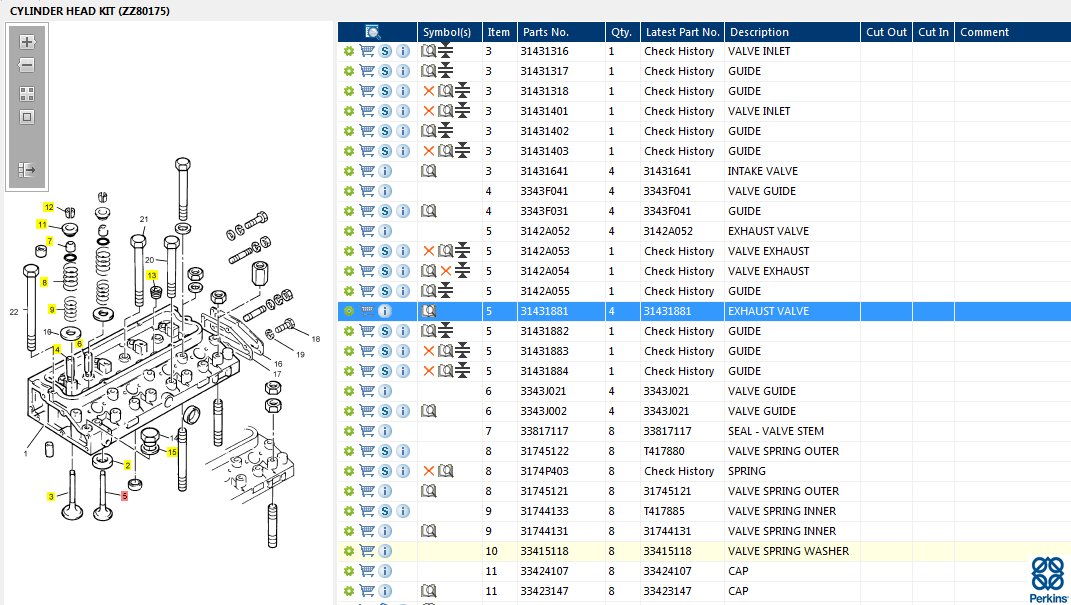This screenshot has width=1071, height=605.
Task: Click latest part number T417880
Action: [666, 451]
